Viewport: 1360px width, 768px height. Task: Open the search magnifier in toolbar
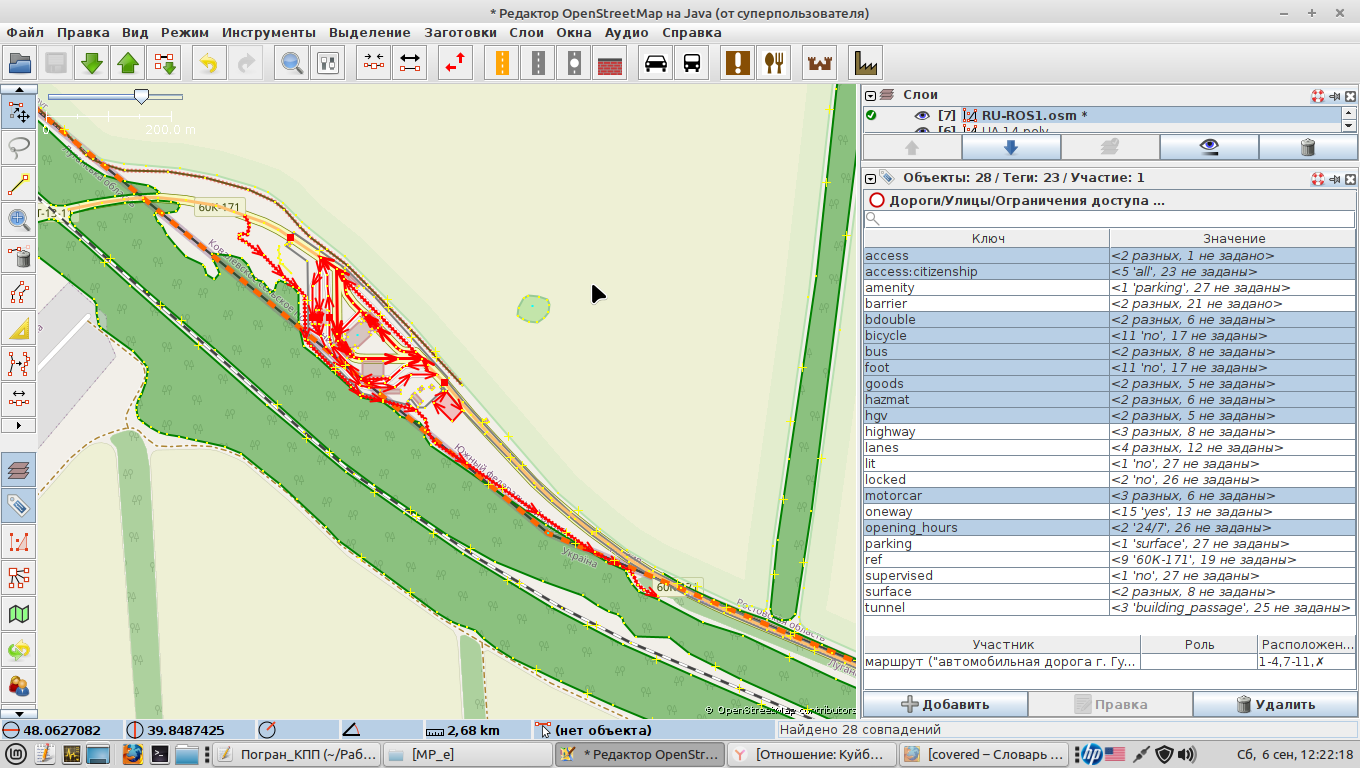point(292,63)
